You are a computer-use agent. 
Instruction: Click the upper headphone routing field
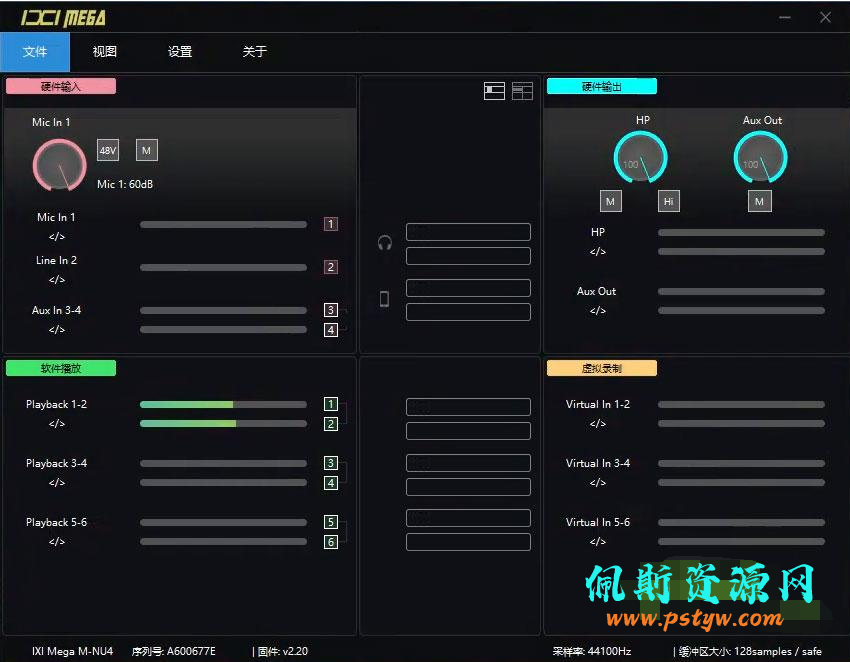point(468,232)
